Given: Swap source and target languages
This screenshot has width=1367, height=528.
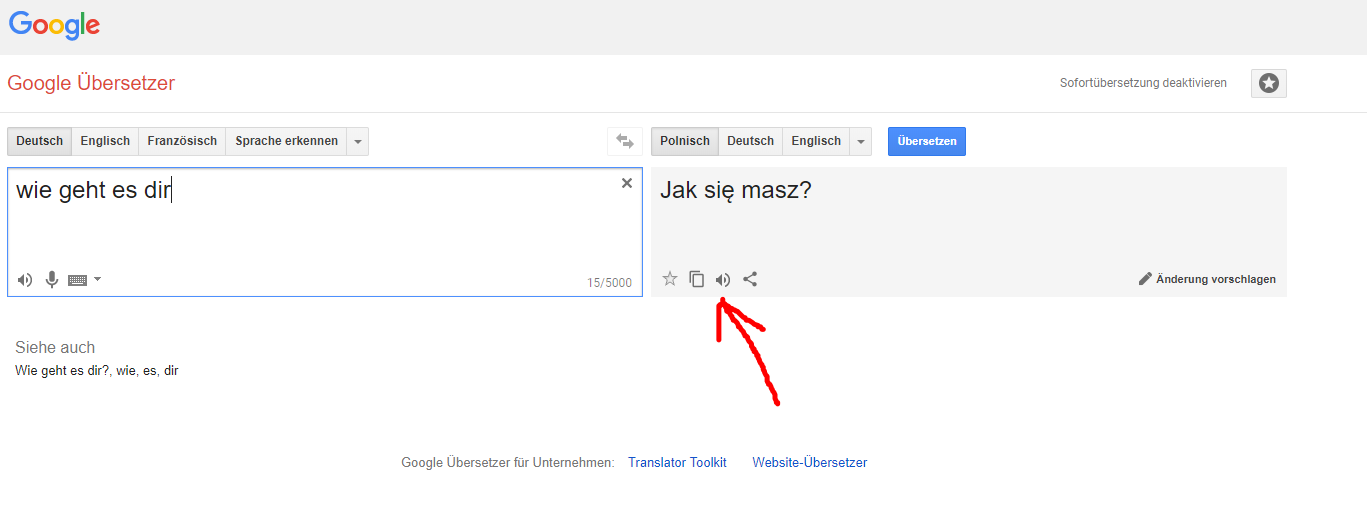Looking at the screenshot, I should coord(625,141).
